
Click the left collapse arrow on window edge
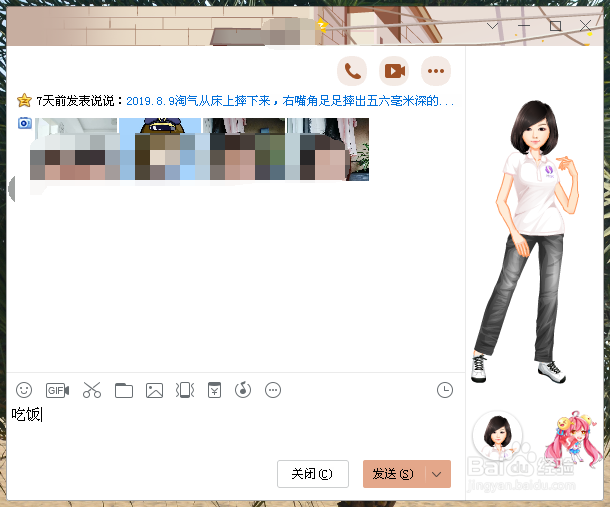click(x=12, y=189)
